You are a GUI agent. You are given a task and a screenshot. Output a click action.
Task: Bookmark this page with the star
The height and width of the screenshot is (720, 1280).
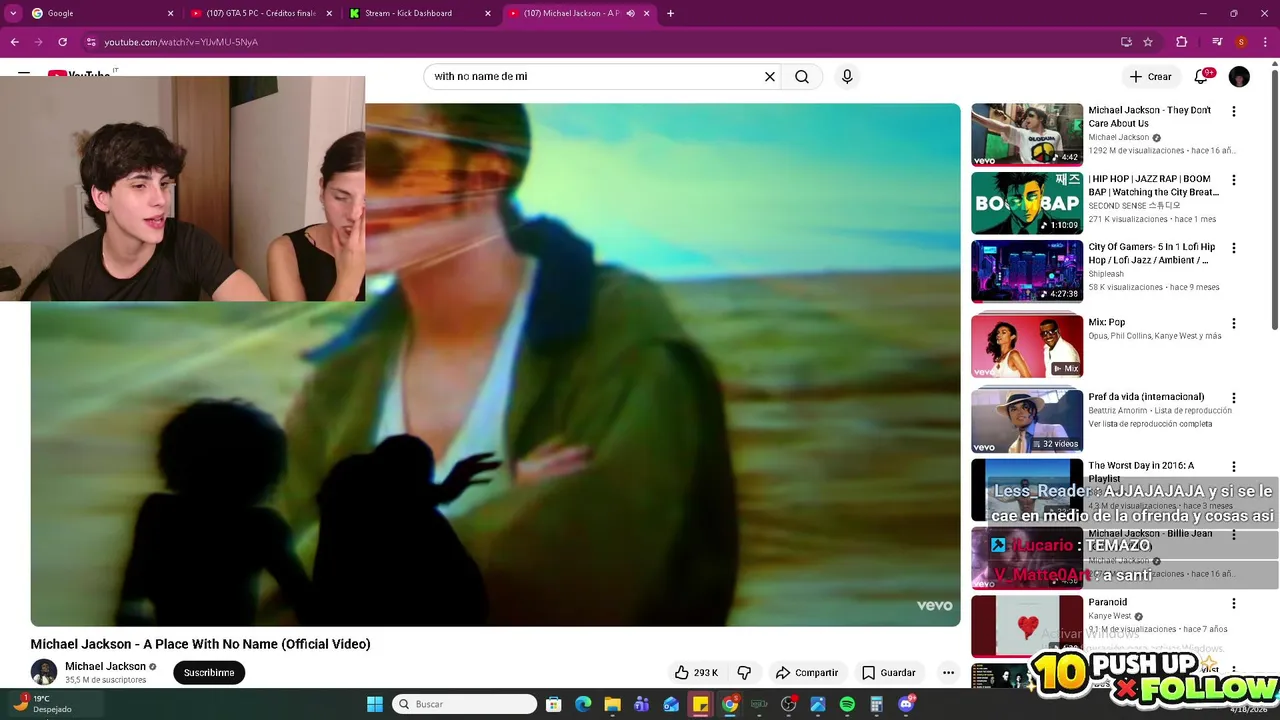(1148, 42)
